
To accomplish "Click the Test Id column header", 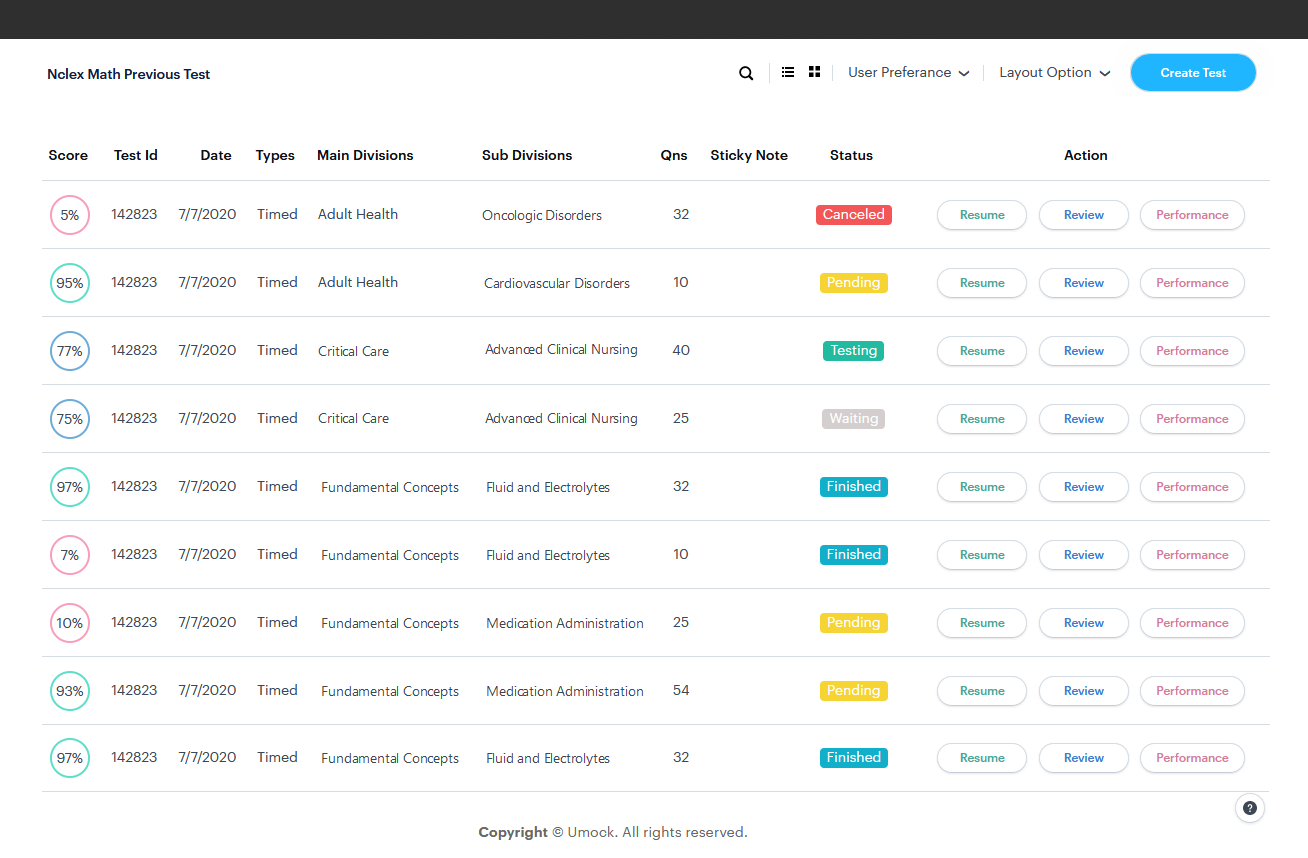I will [136, 155].
